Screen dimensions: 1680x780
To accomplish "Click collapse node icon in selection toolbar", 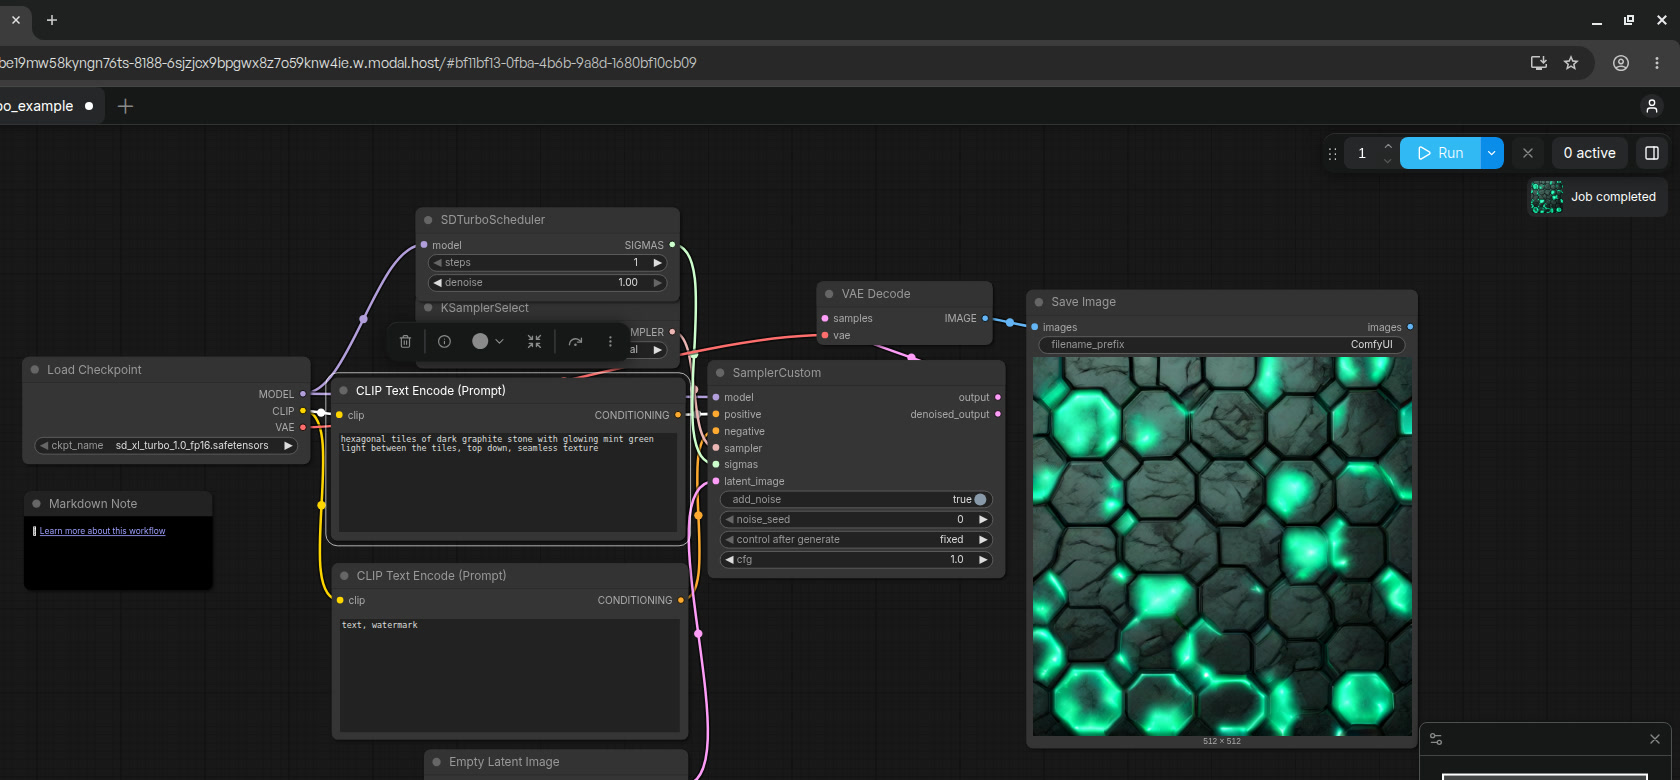I will 534,341.
